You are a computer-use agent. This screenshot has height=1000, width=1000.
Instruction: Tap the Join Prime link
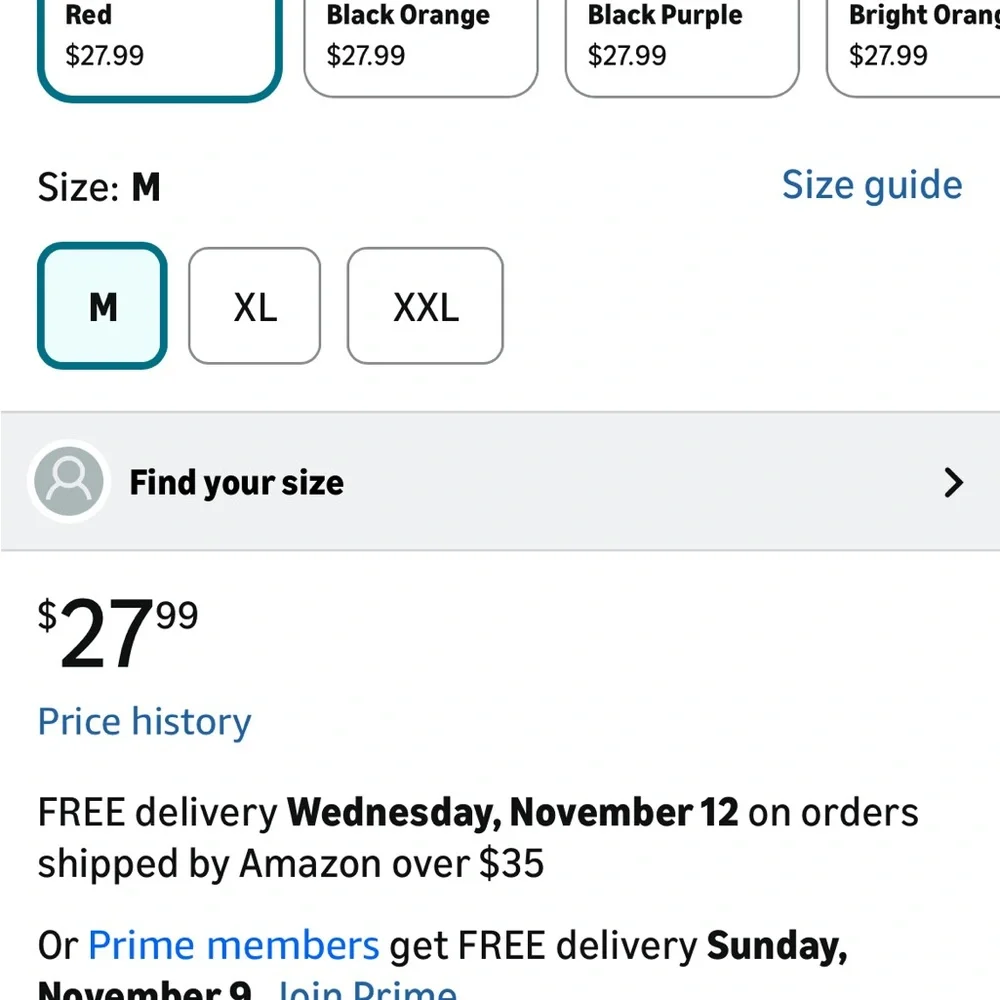[366, 990]
